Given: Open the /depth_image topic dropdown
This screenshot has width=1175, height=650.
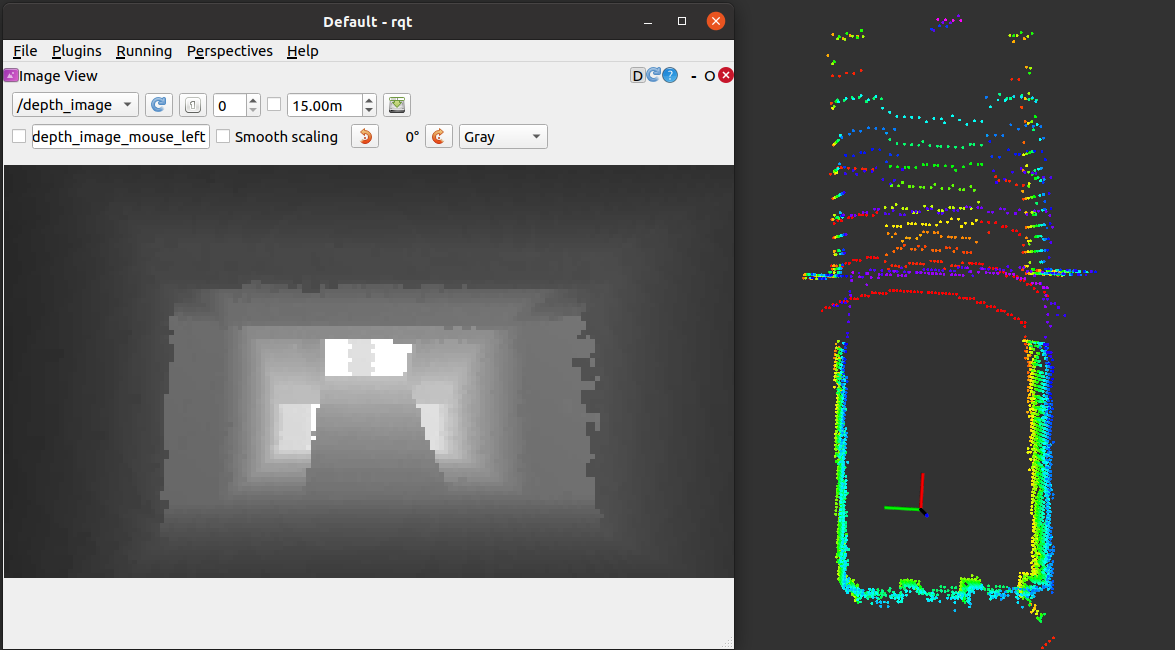Looking at the screenshot, I should (75, 105).
